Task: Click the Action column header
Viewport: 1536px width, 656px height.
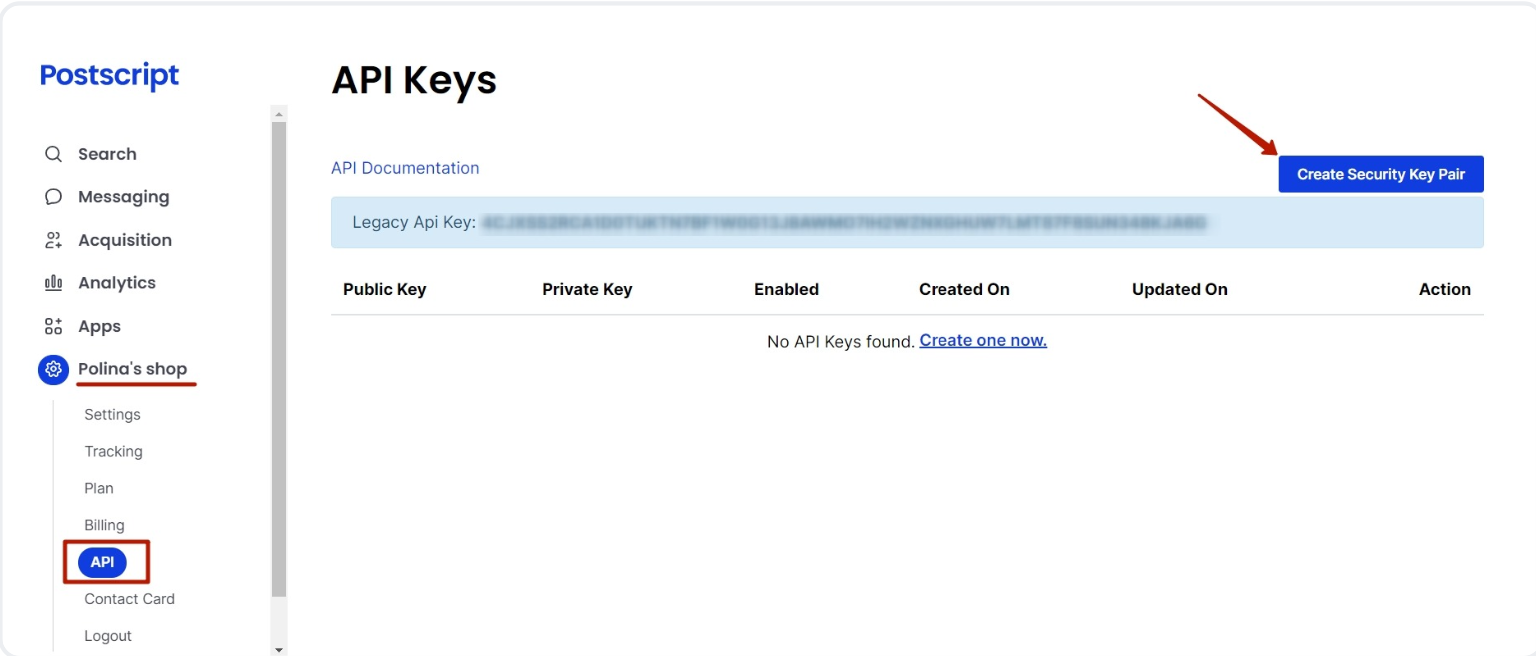Action: click(1445, 289)
